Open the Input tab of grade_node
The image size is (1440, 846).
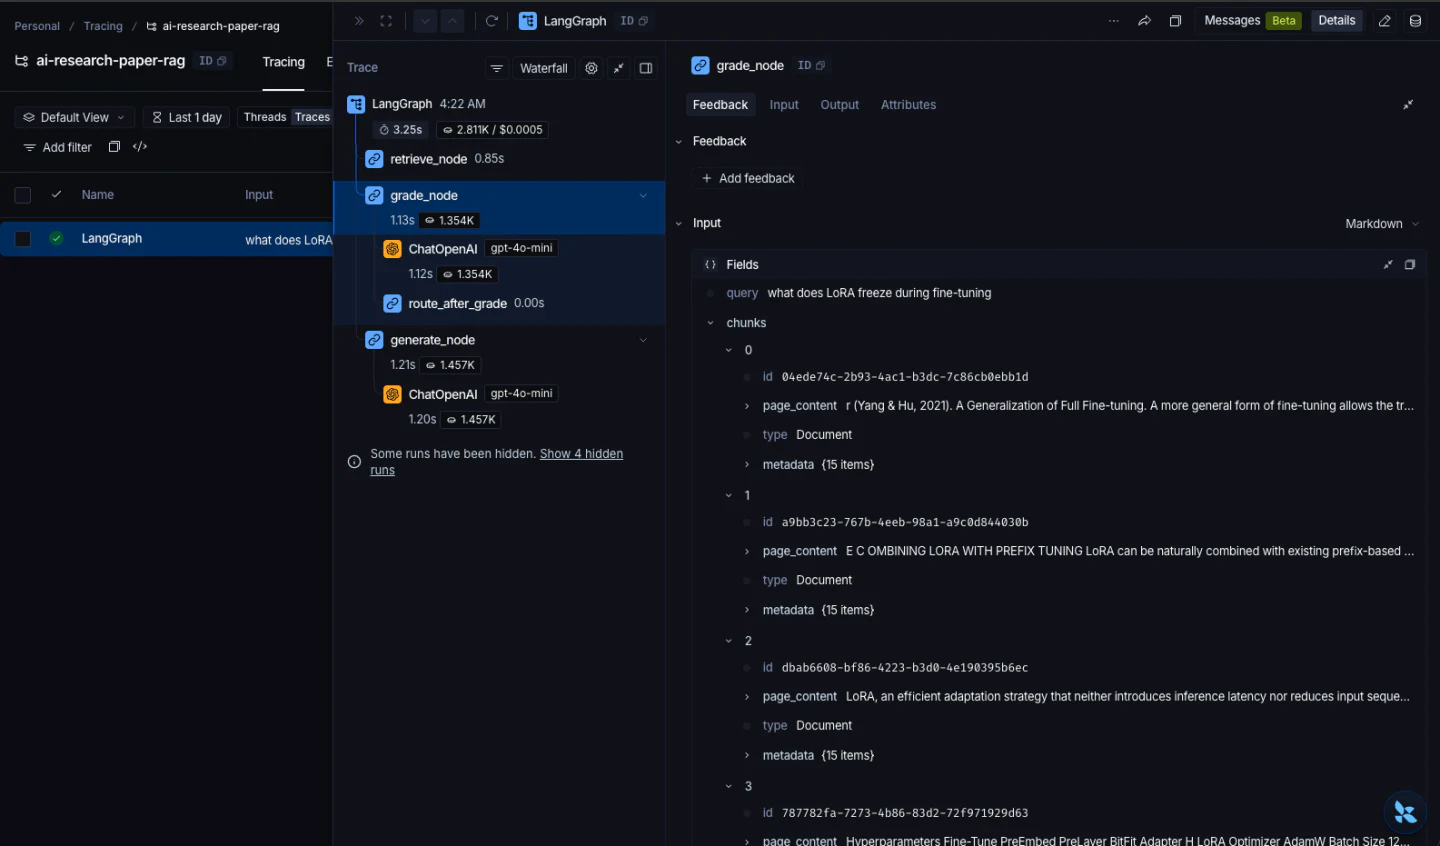tap(784, 105)
